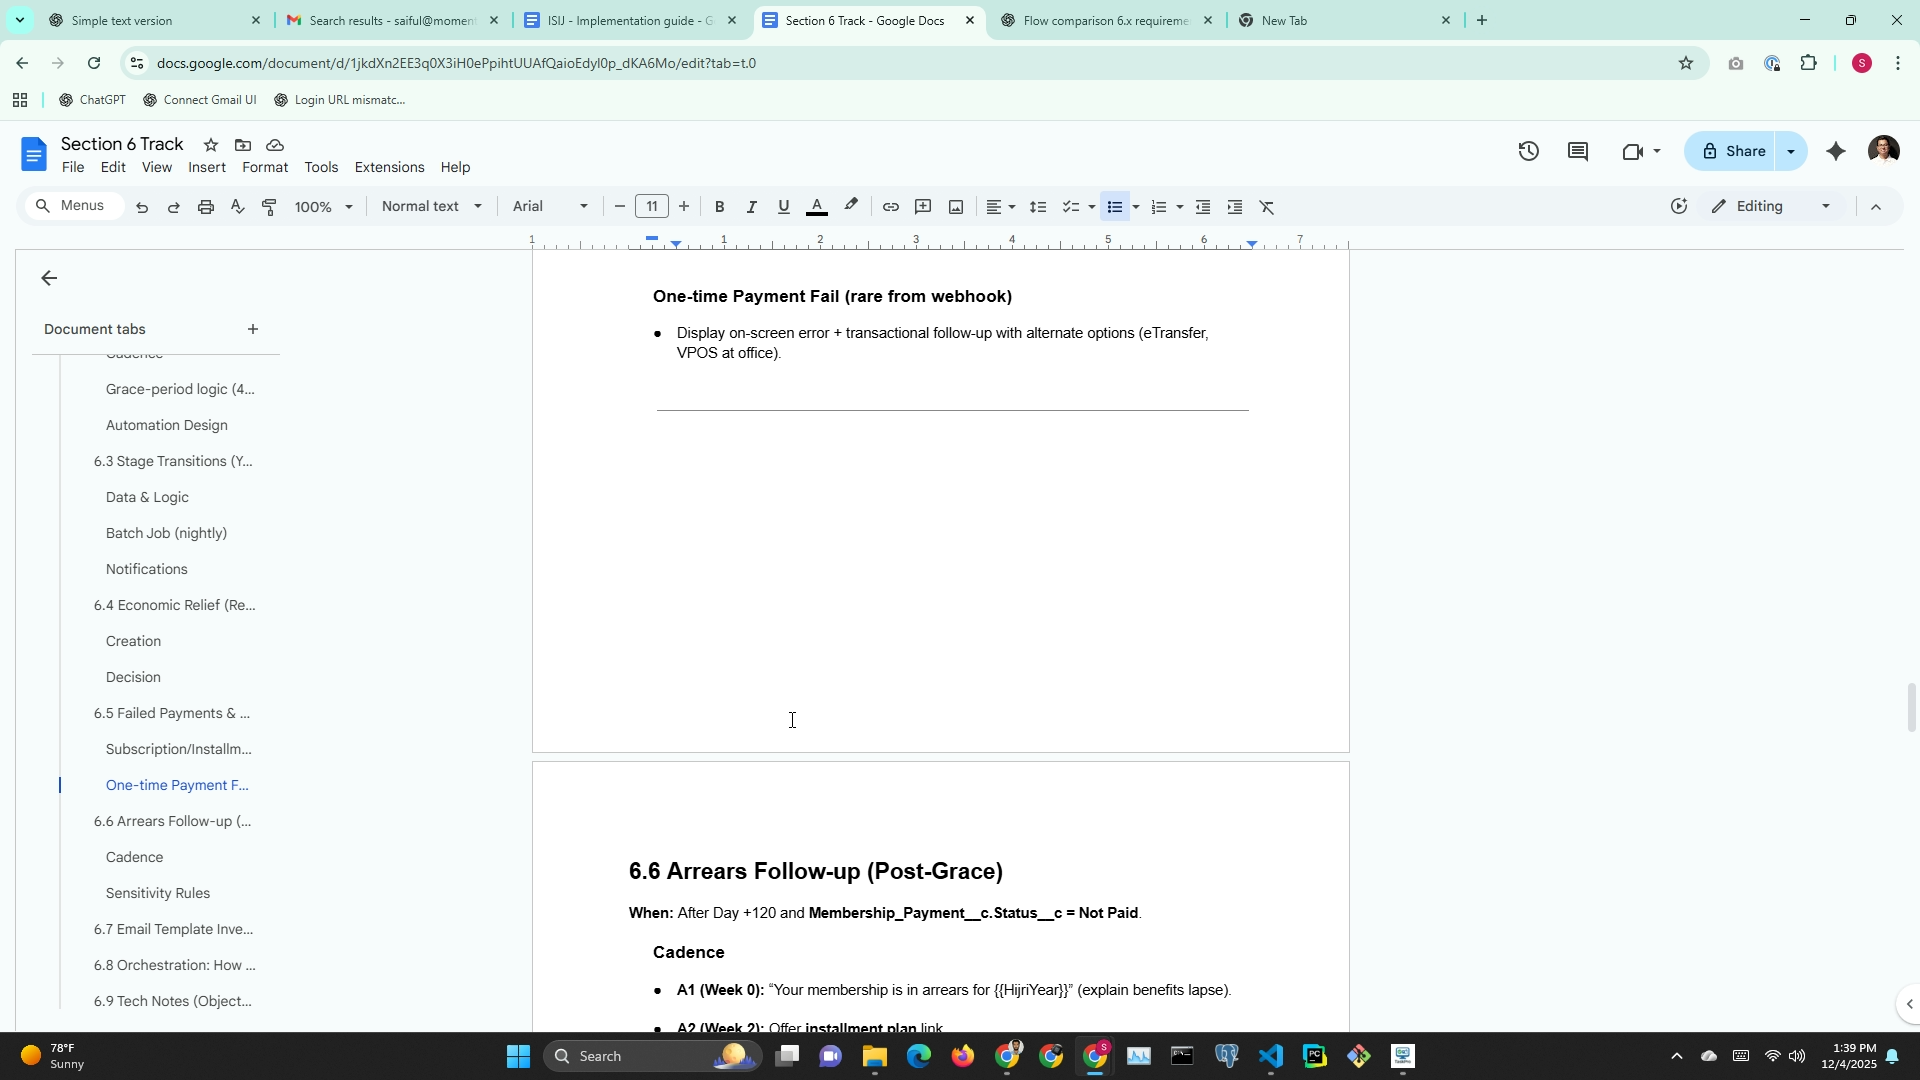The height and width of the screenshot is (1080, 1920).
Task: Open the Insert menu
Action: tap(206, 167)
